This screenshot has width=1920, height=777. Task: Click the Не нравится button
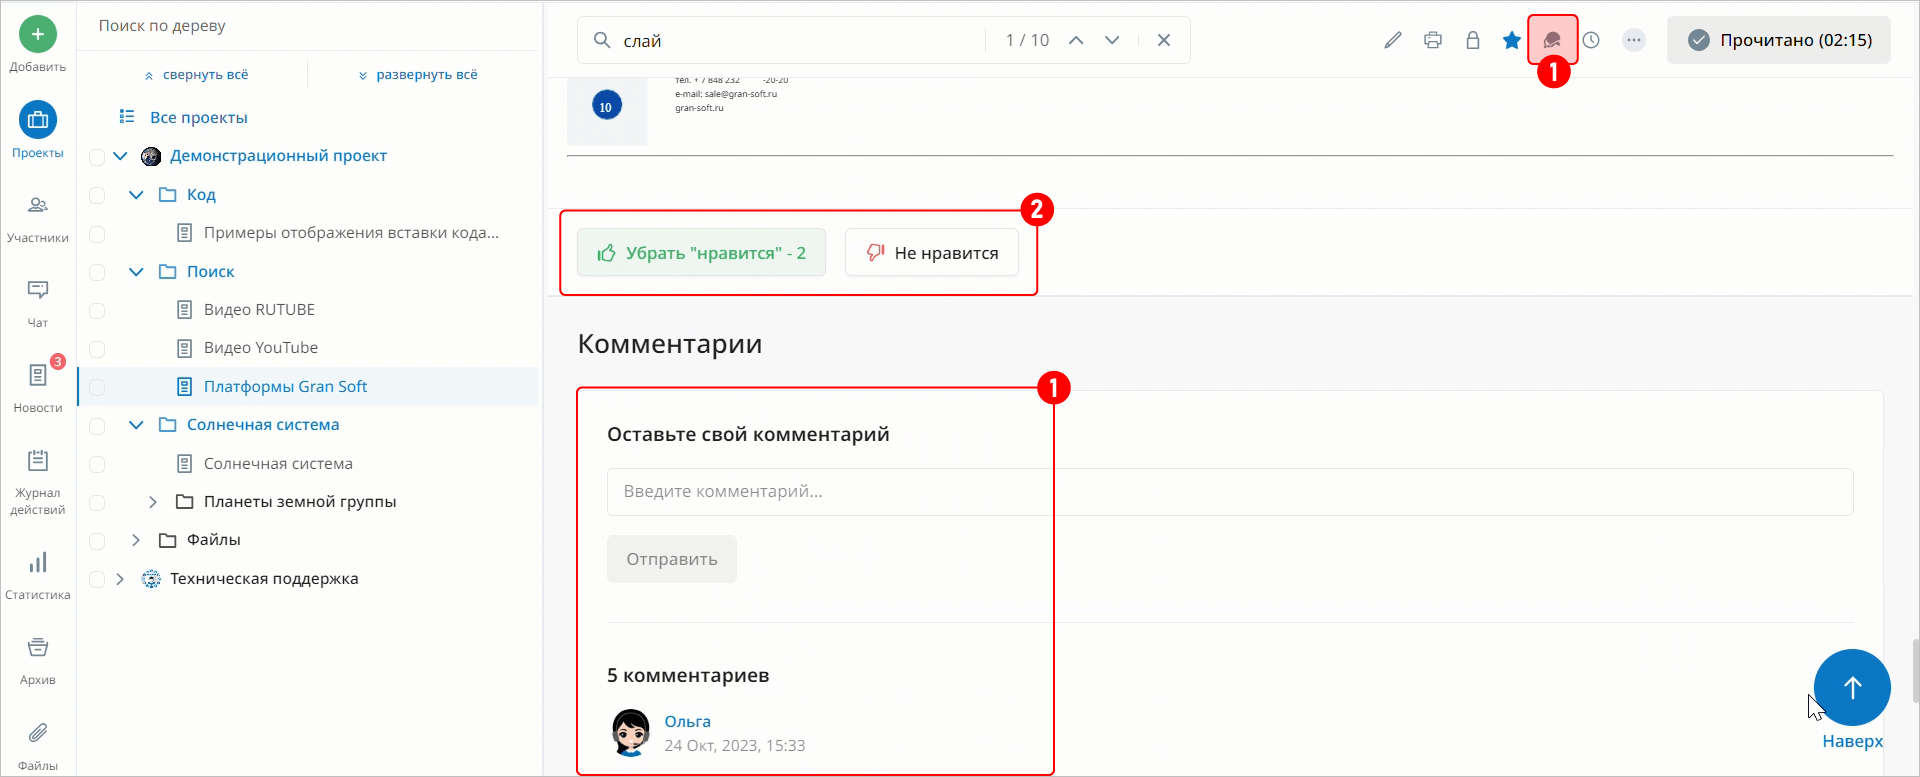coord(932,253)
